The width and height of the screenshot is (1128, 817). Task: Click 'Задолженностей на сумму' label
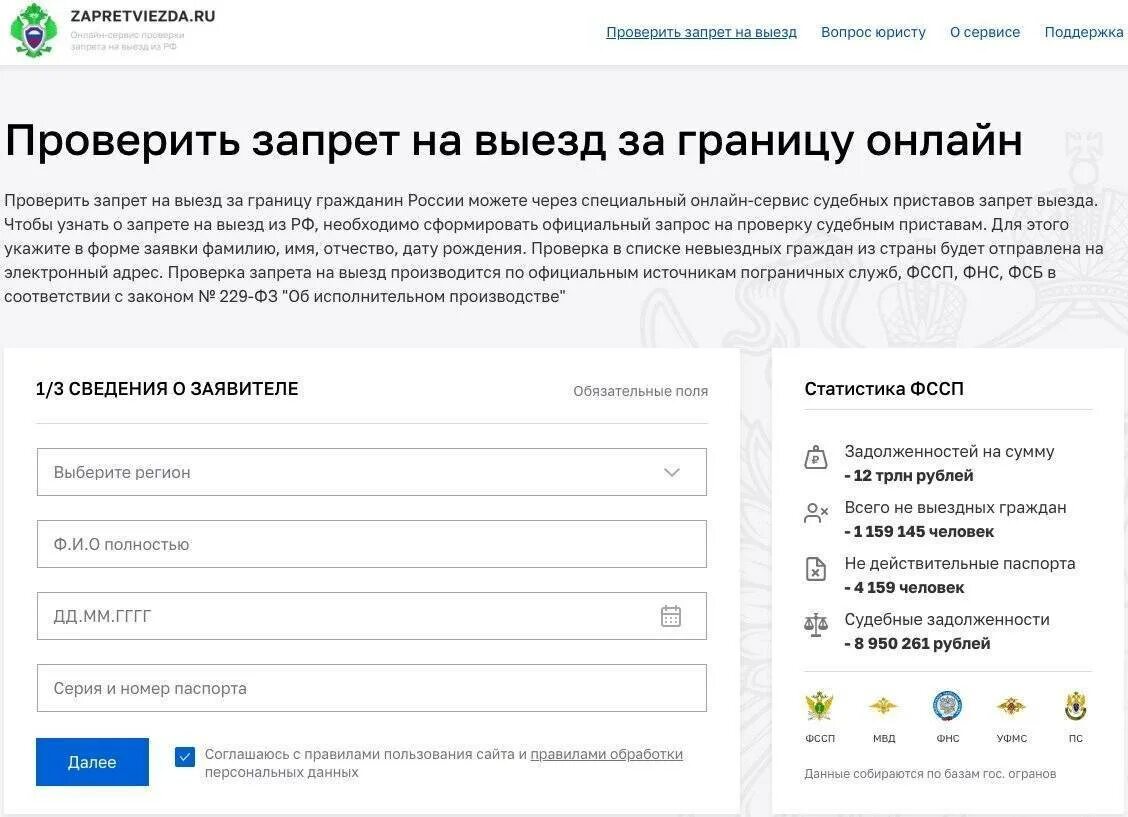[949, 452]
